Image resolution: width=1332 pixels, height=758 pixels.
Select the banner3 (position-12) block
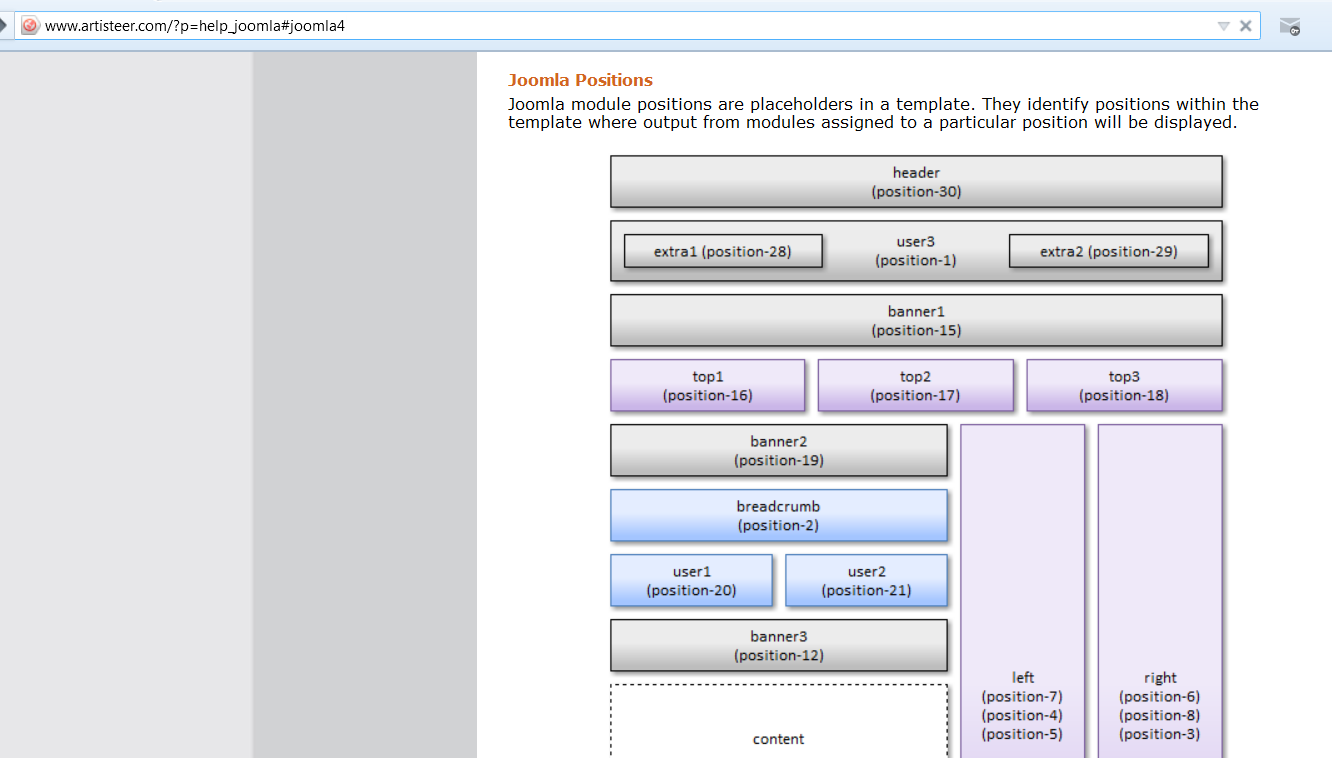[x=779, y=646]
